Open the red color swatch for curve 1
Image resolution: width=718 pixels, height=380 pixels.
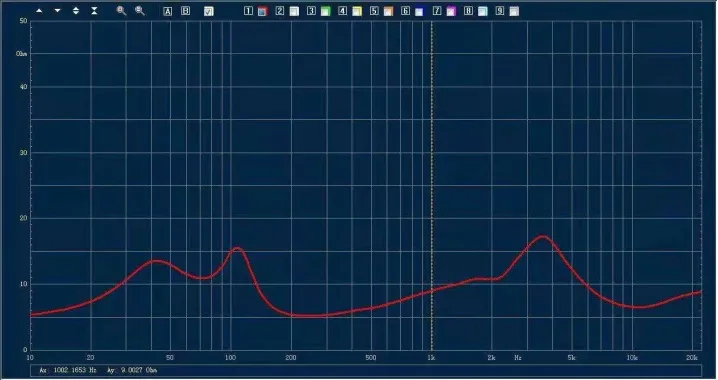(262, 11)
